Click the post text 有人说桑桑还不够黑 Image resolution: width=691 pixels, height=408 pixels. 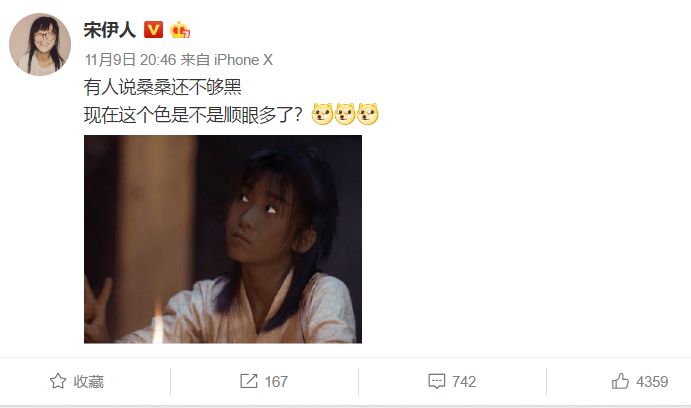click(x=163, y=87)
